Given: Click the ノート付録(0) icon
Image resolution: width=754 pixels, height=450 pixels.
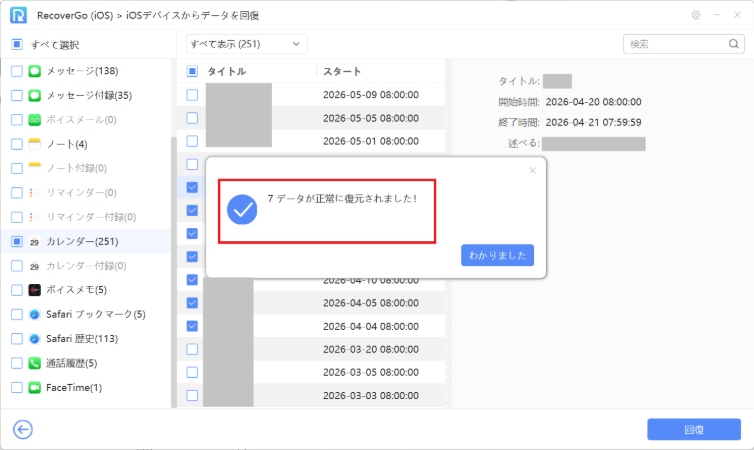Looking at the screenshot, I should (x=35, y=168).
